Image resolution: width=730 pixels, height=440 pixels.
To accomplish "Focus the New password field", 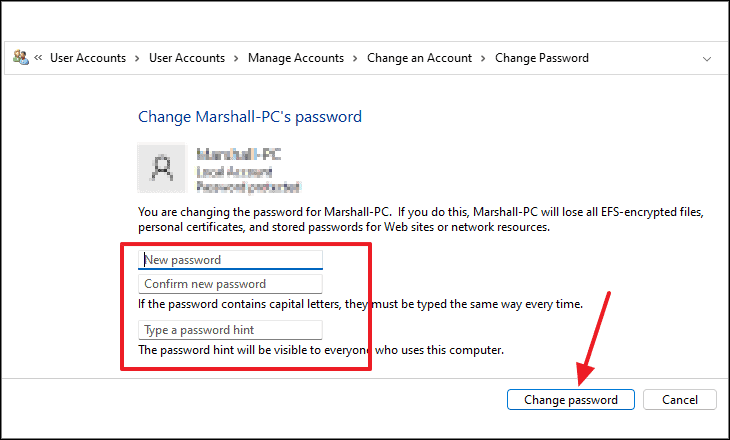I will (x=230, y=260).
